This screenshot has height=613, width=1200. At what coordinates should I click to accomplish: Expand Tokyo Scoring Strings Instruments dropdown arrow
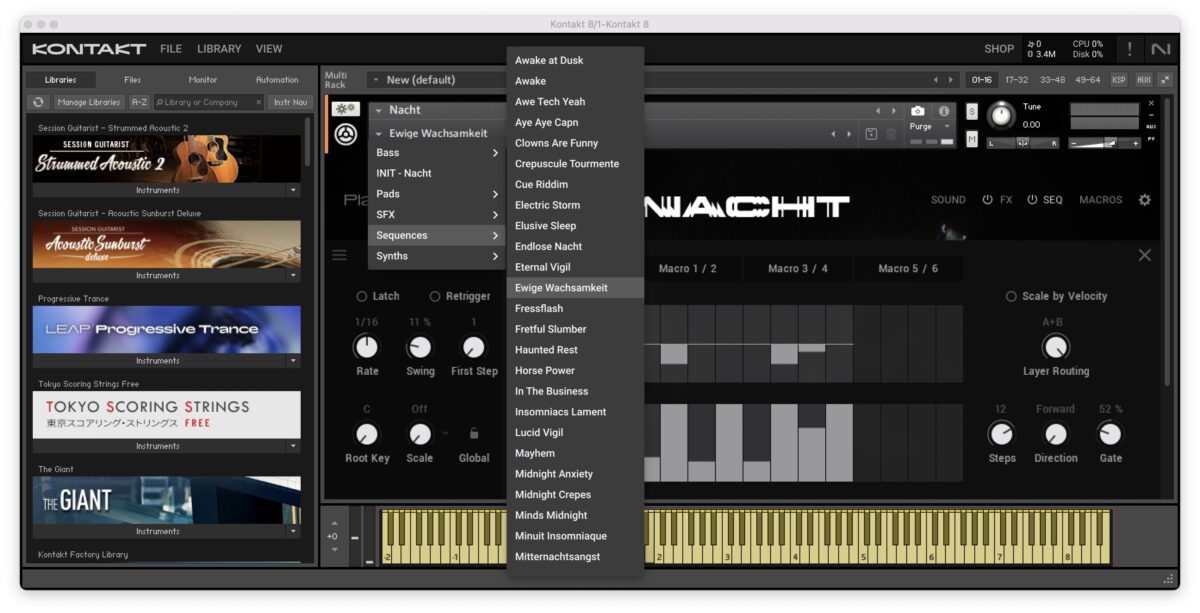click(293, 446)
